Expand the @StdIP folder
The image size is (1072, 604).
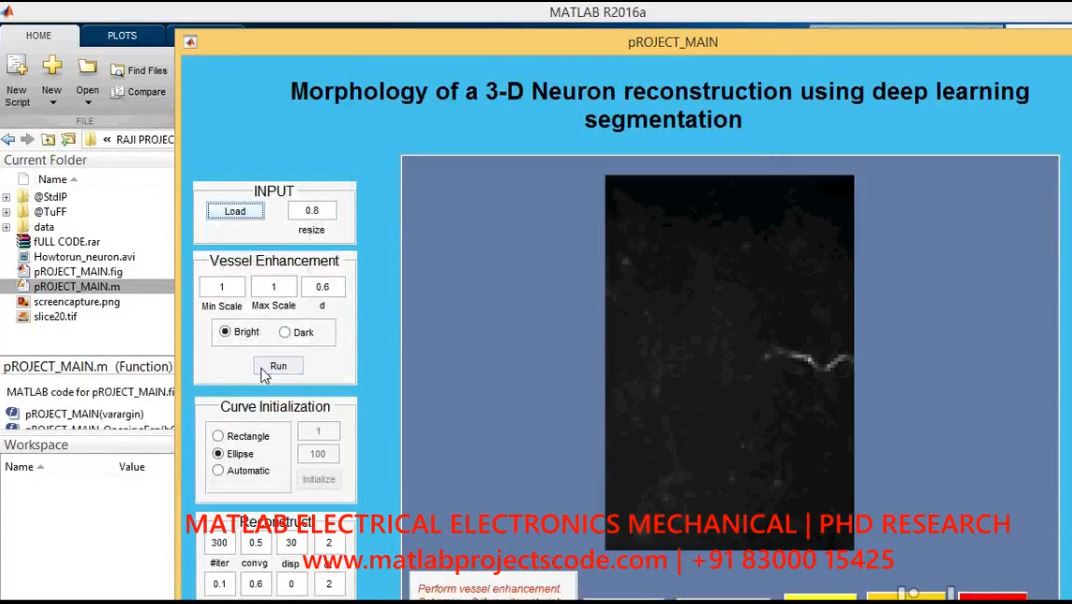(x=6, y=197)
